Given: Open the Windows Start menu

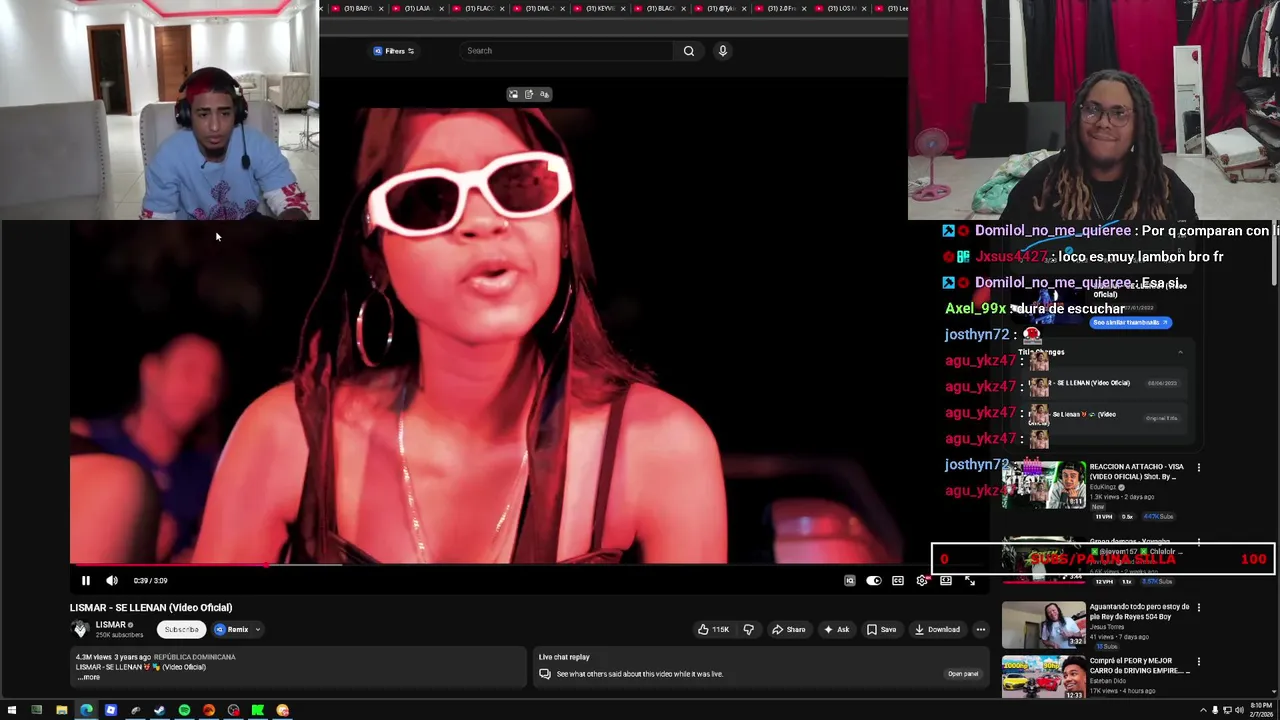Looking at the screenshot, I should 11,710.
